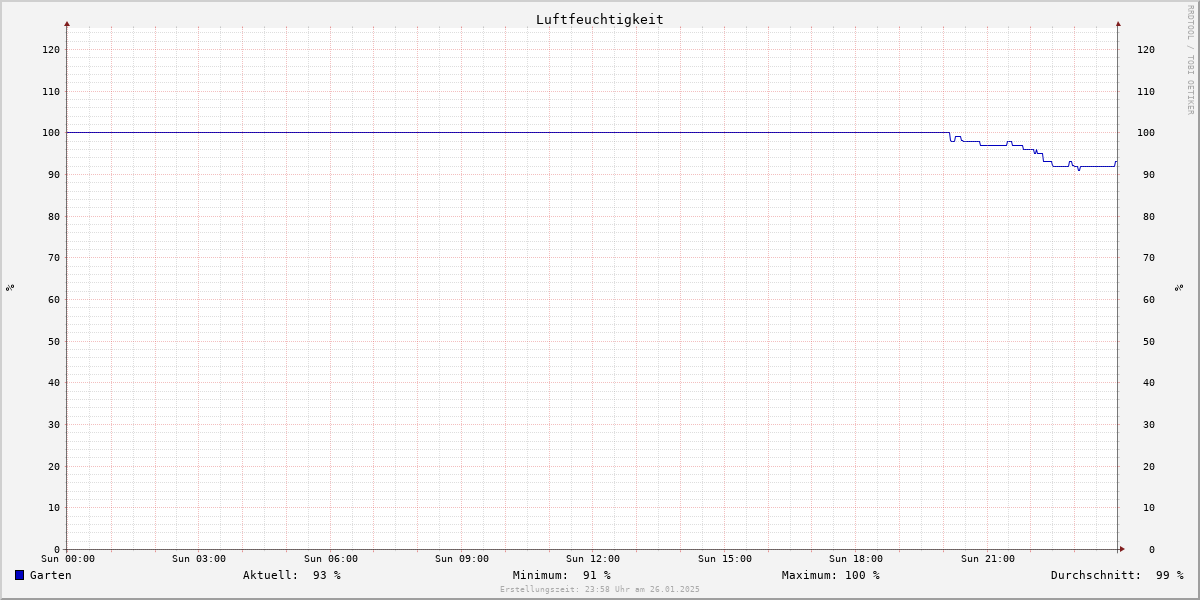The image size is (1200, 600).
Task: Click the 0 label on the right axis
Action: [1152, 550]
